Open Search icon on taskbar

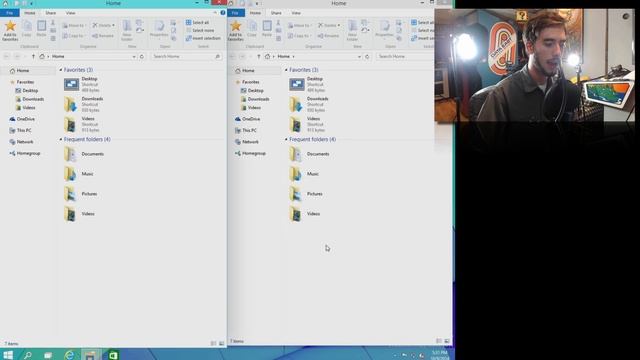click(x=28, y=355)
